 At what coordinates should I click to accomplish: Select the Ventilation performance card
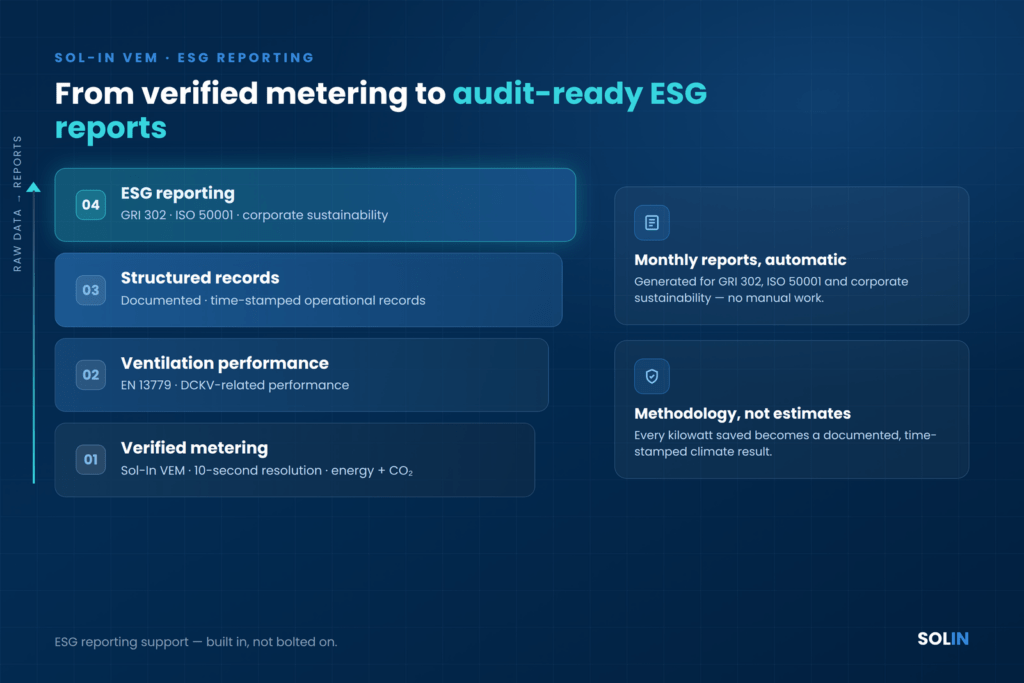(x=302, y=375)
